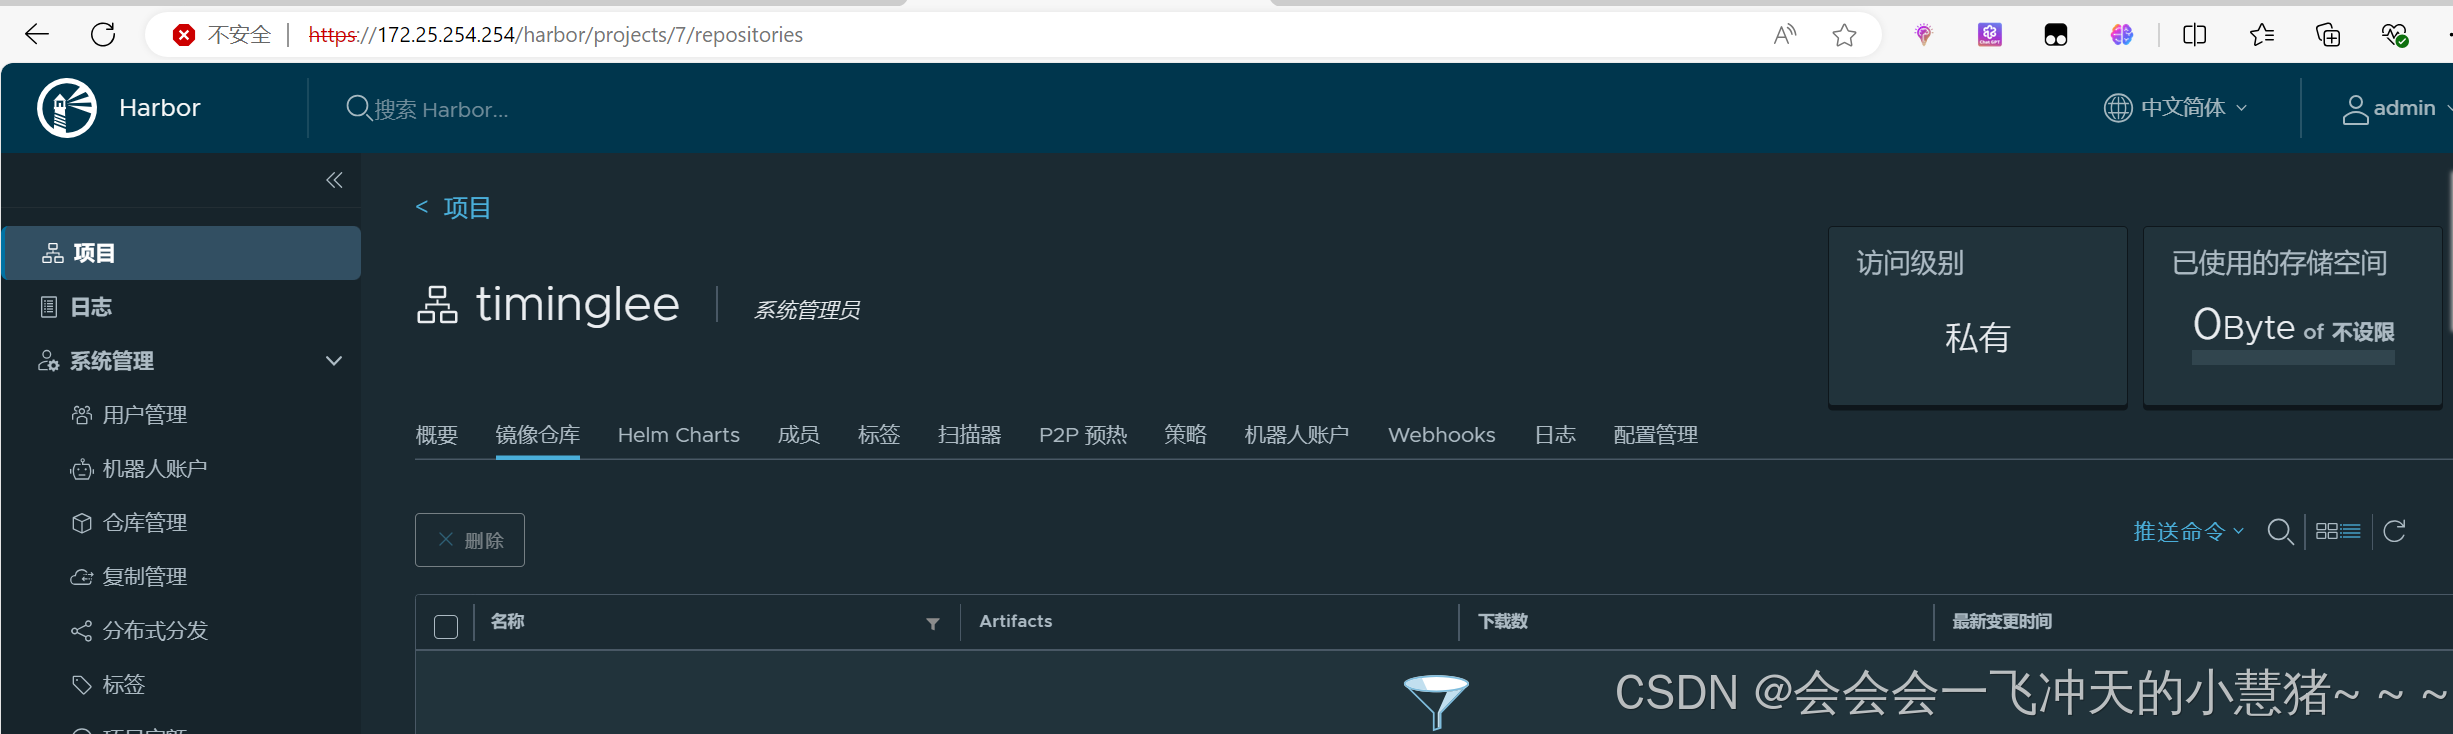Switch to card view layout icon
This screenshot has height=734, width=2453.
tap(2326, 531)
